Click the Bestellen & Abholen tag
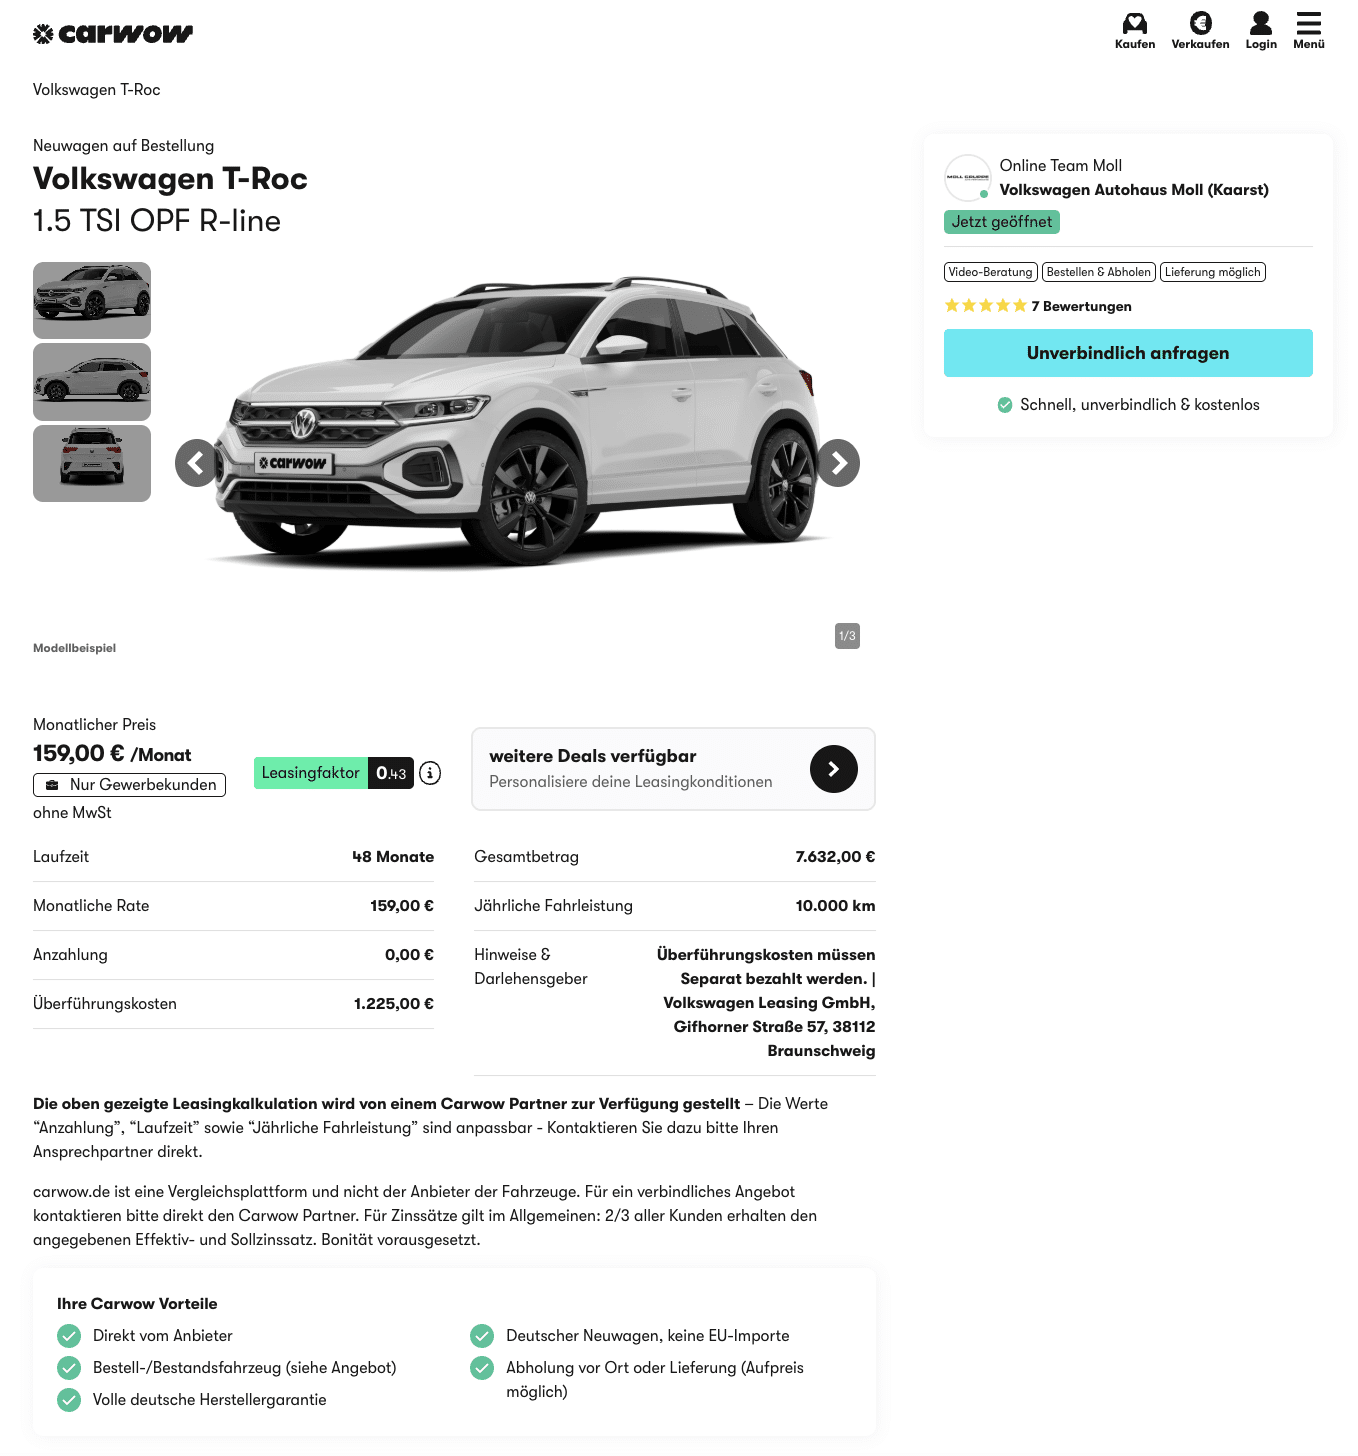The height and width of the screenshot is (1456, 1358). coord(1099,272)
